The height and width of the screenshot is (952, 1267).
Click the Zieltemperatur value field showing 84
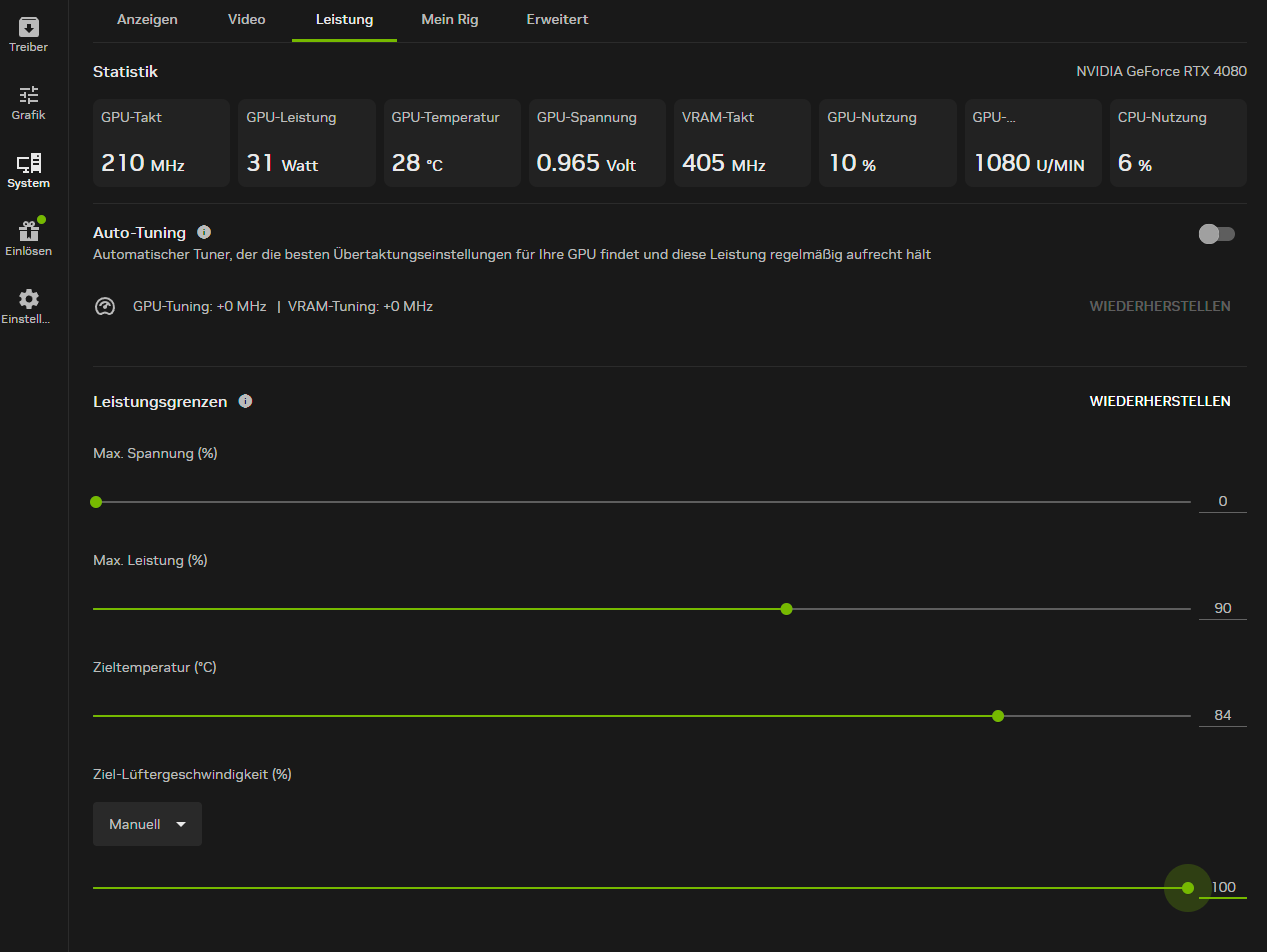click(x=1223, y=716)
